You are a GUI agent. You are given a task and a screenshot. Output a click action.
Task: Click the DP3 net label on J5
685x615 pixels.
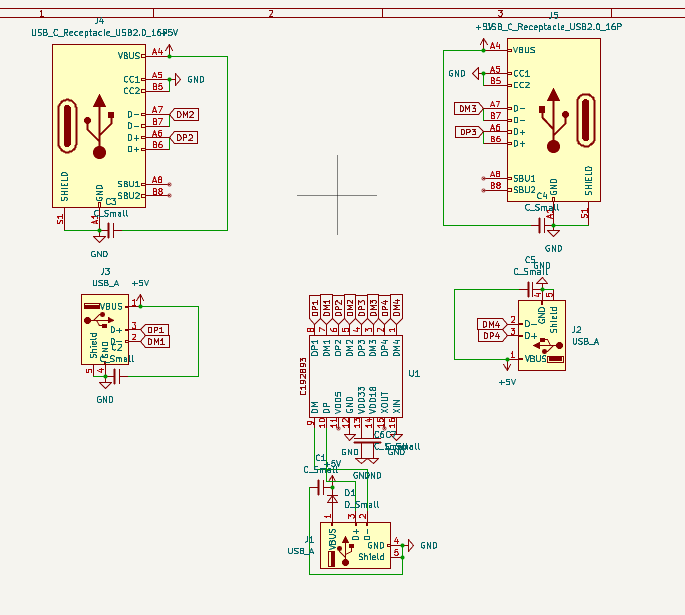(467, 132)
